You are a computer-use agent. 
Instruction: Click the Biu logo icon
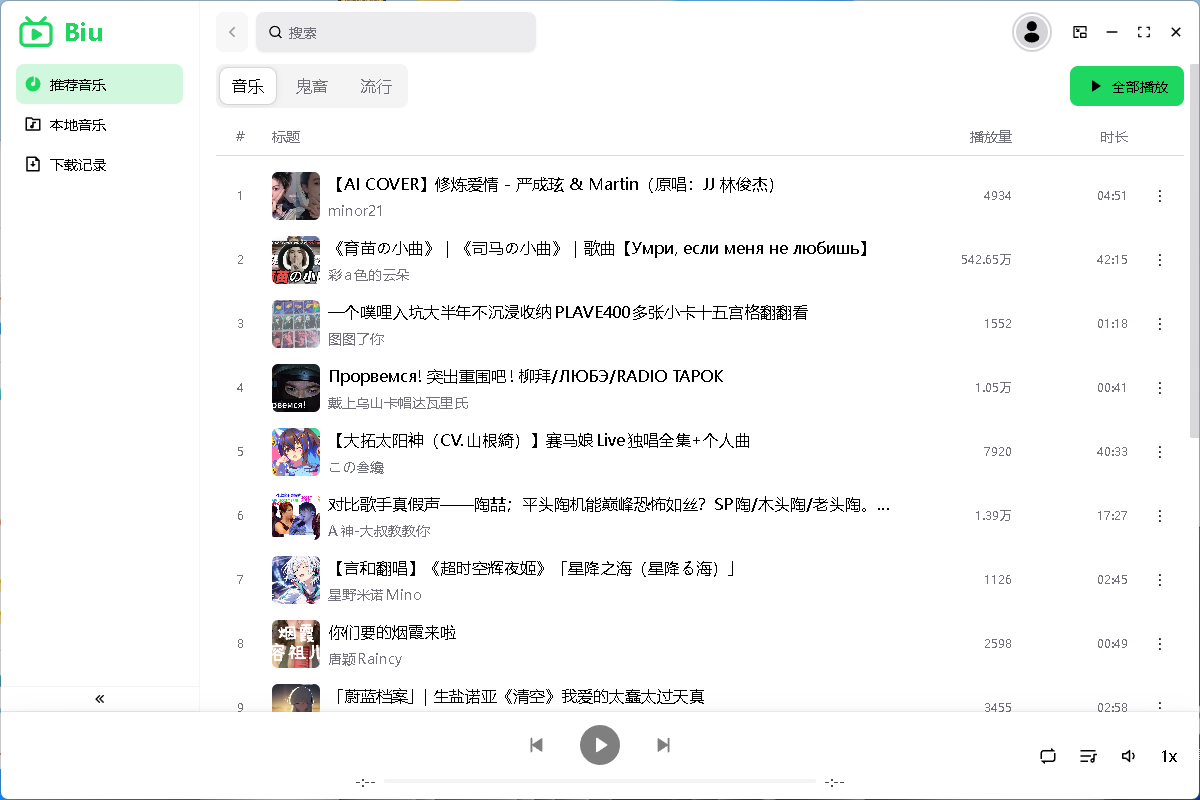pos(35,32)
